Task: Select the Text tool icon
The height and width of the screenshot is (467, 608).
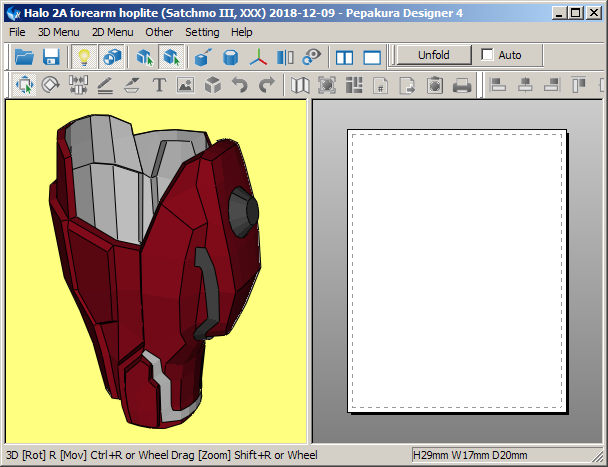Action: pos(159,86)
